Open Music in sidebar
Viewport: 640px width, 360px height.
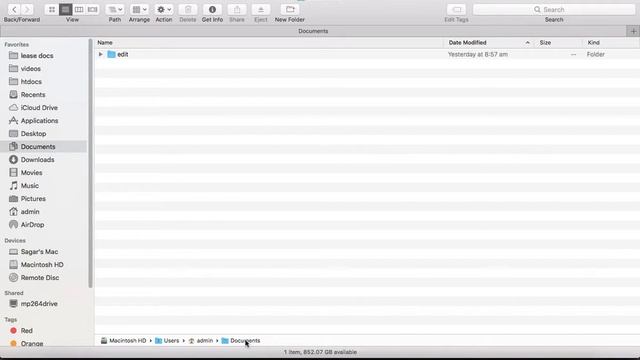(x=29, y=186)
